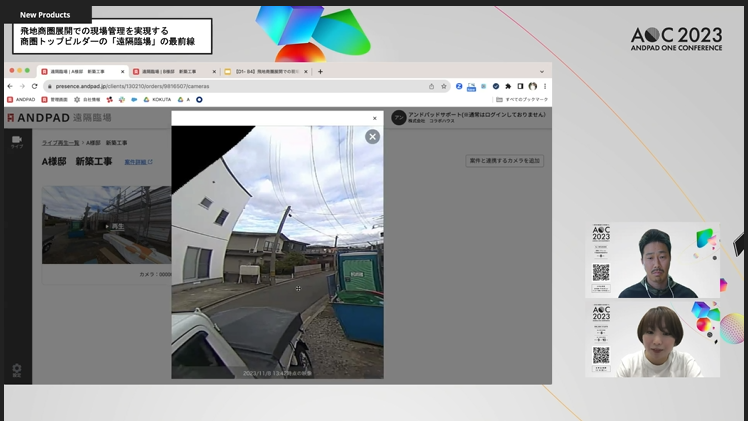
Task: Open a new tab with plus button
Action: click(320, 72)
